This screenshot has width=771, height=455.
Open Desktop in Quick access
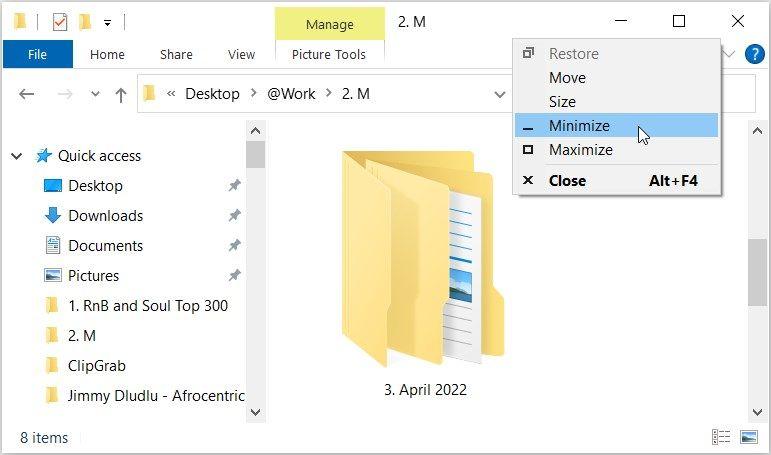(x=95, y=186)
